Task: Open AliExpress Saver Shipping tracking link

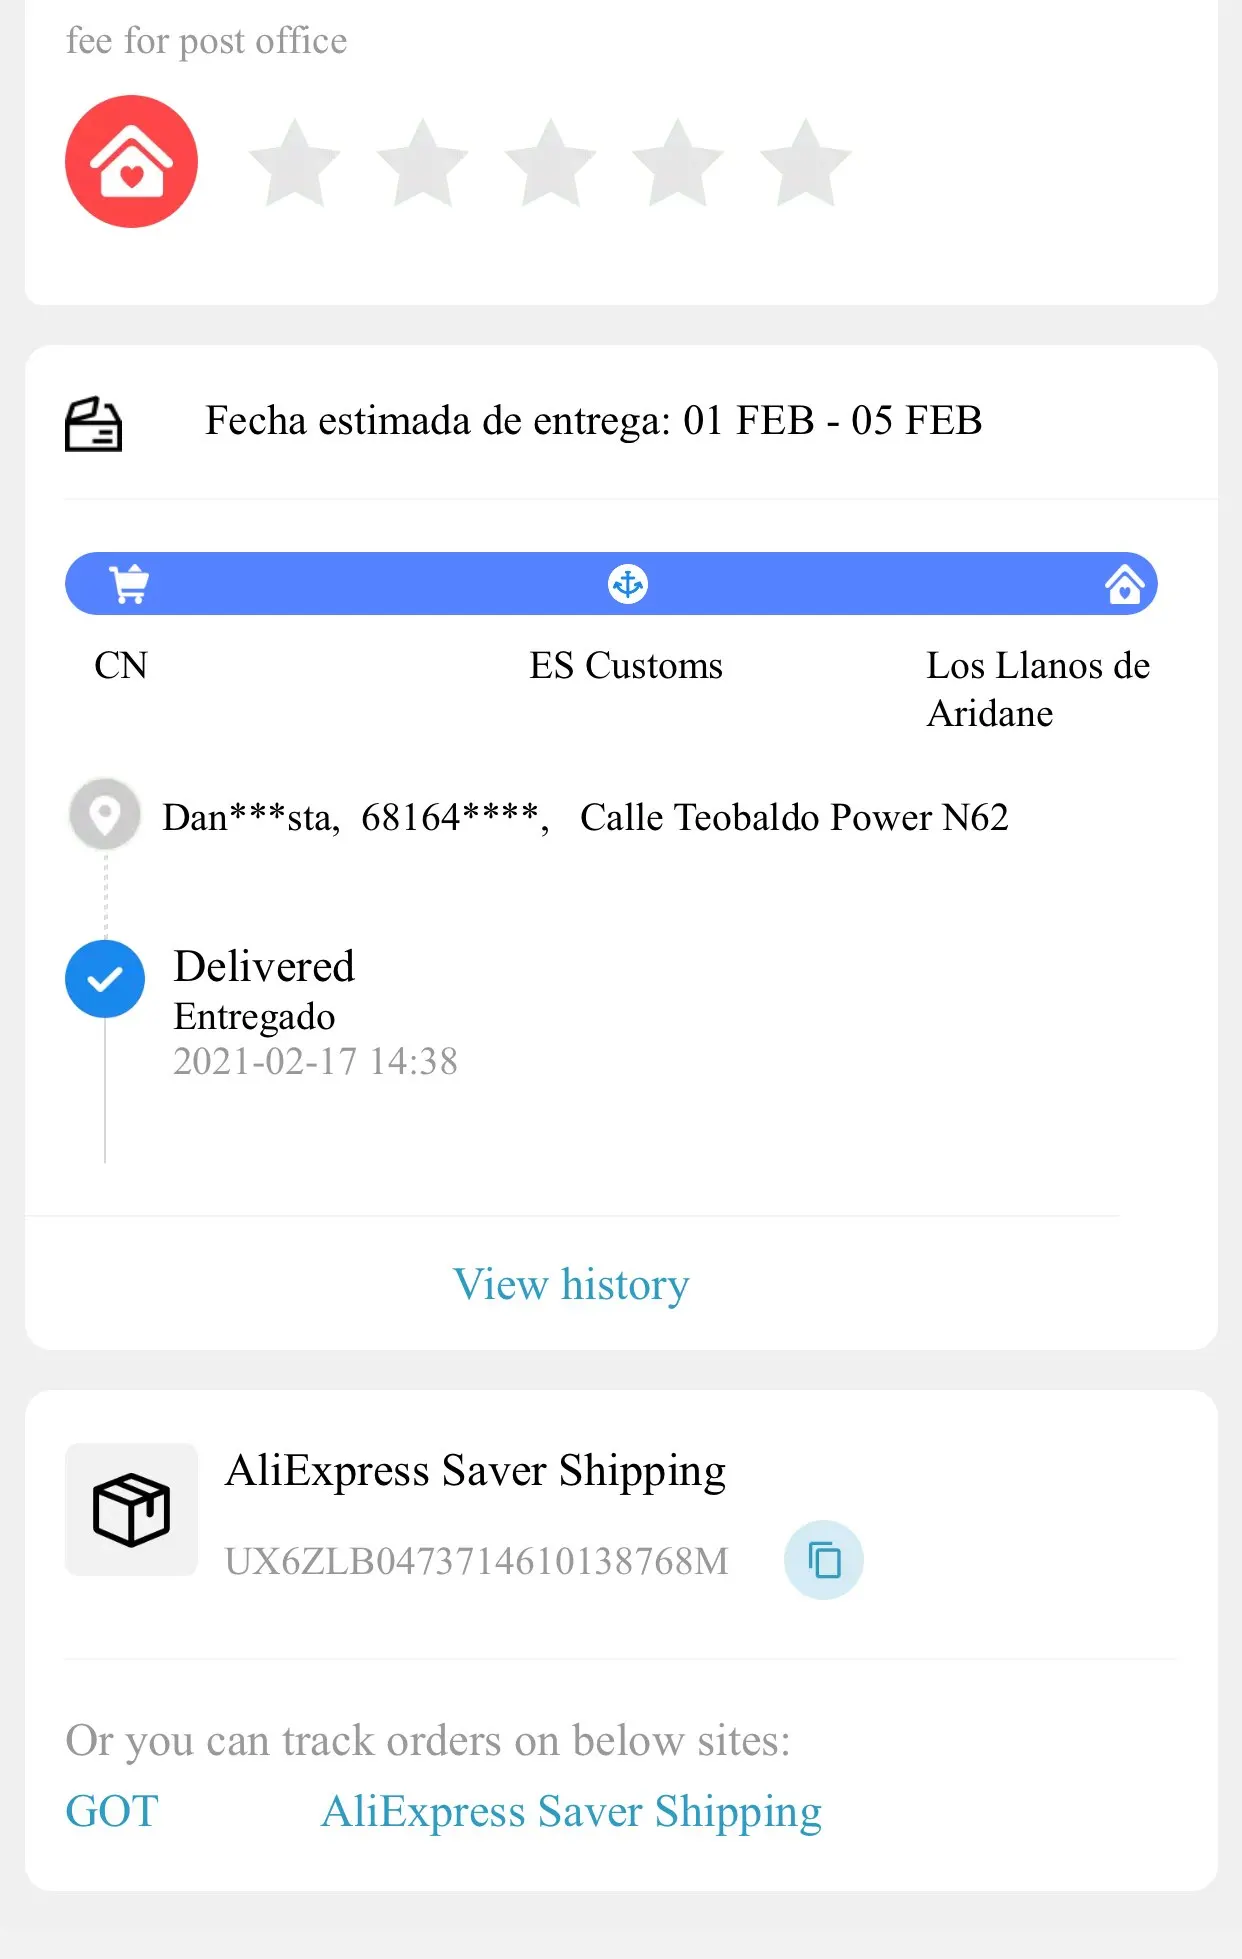Action: [x=571, y=1811]
